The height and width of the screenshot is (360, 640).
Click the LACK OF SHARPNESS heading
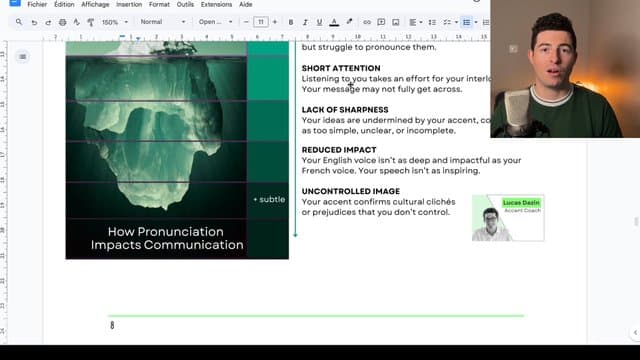click(x=345, y=110)
